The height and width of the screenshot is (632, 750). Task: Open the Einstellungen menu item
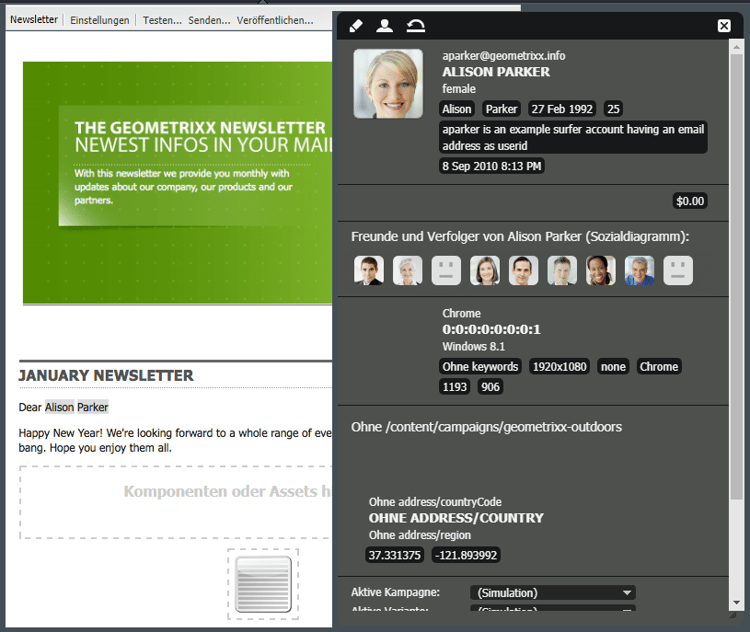99,20
